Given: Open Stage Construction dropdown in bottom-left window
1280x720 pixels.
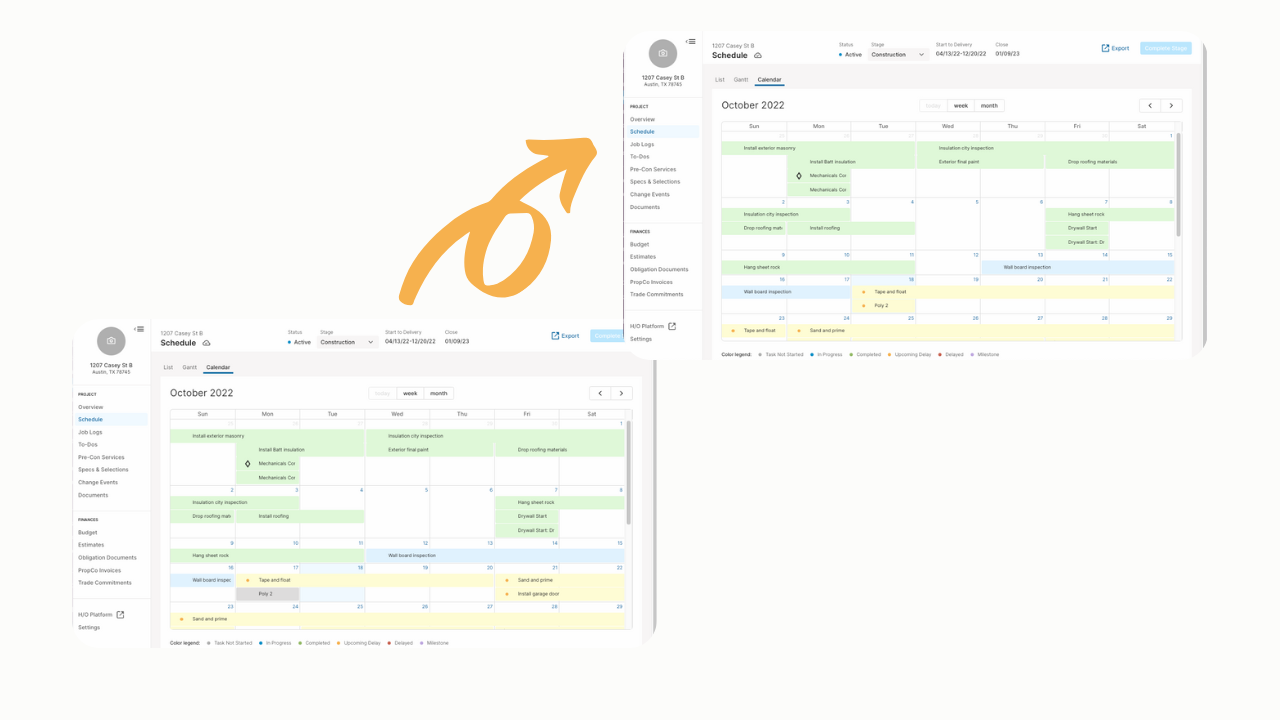Looking at the screenshot, I should 347,342.
